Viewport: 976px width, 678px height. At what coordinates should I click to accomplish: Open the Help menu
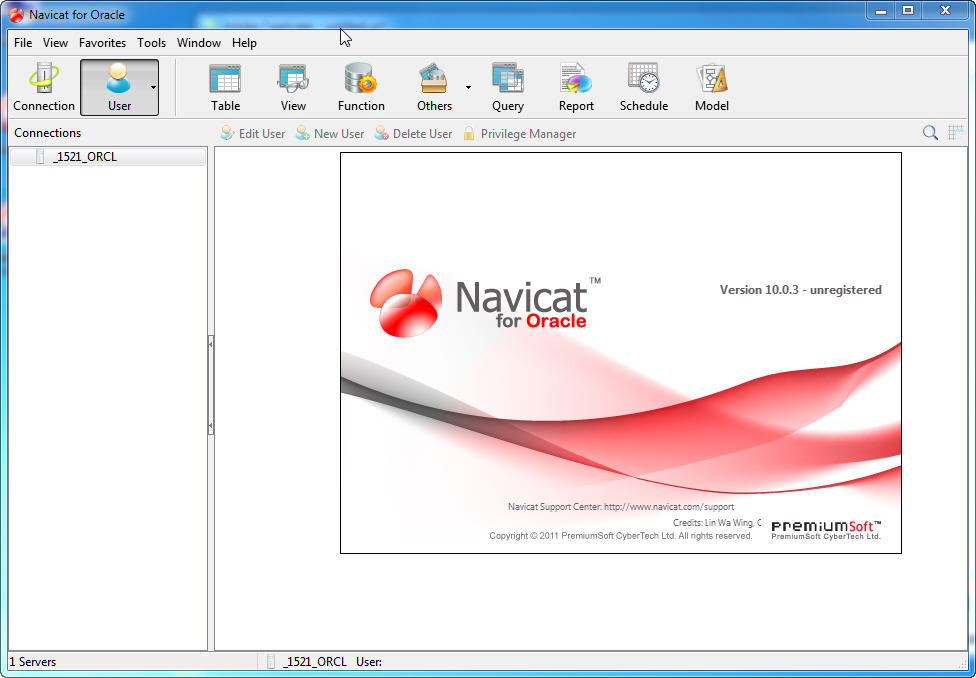coord(244,43)
